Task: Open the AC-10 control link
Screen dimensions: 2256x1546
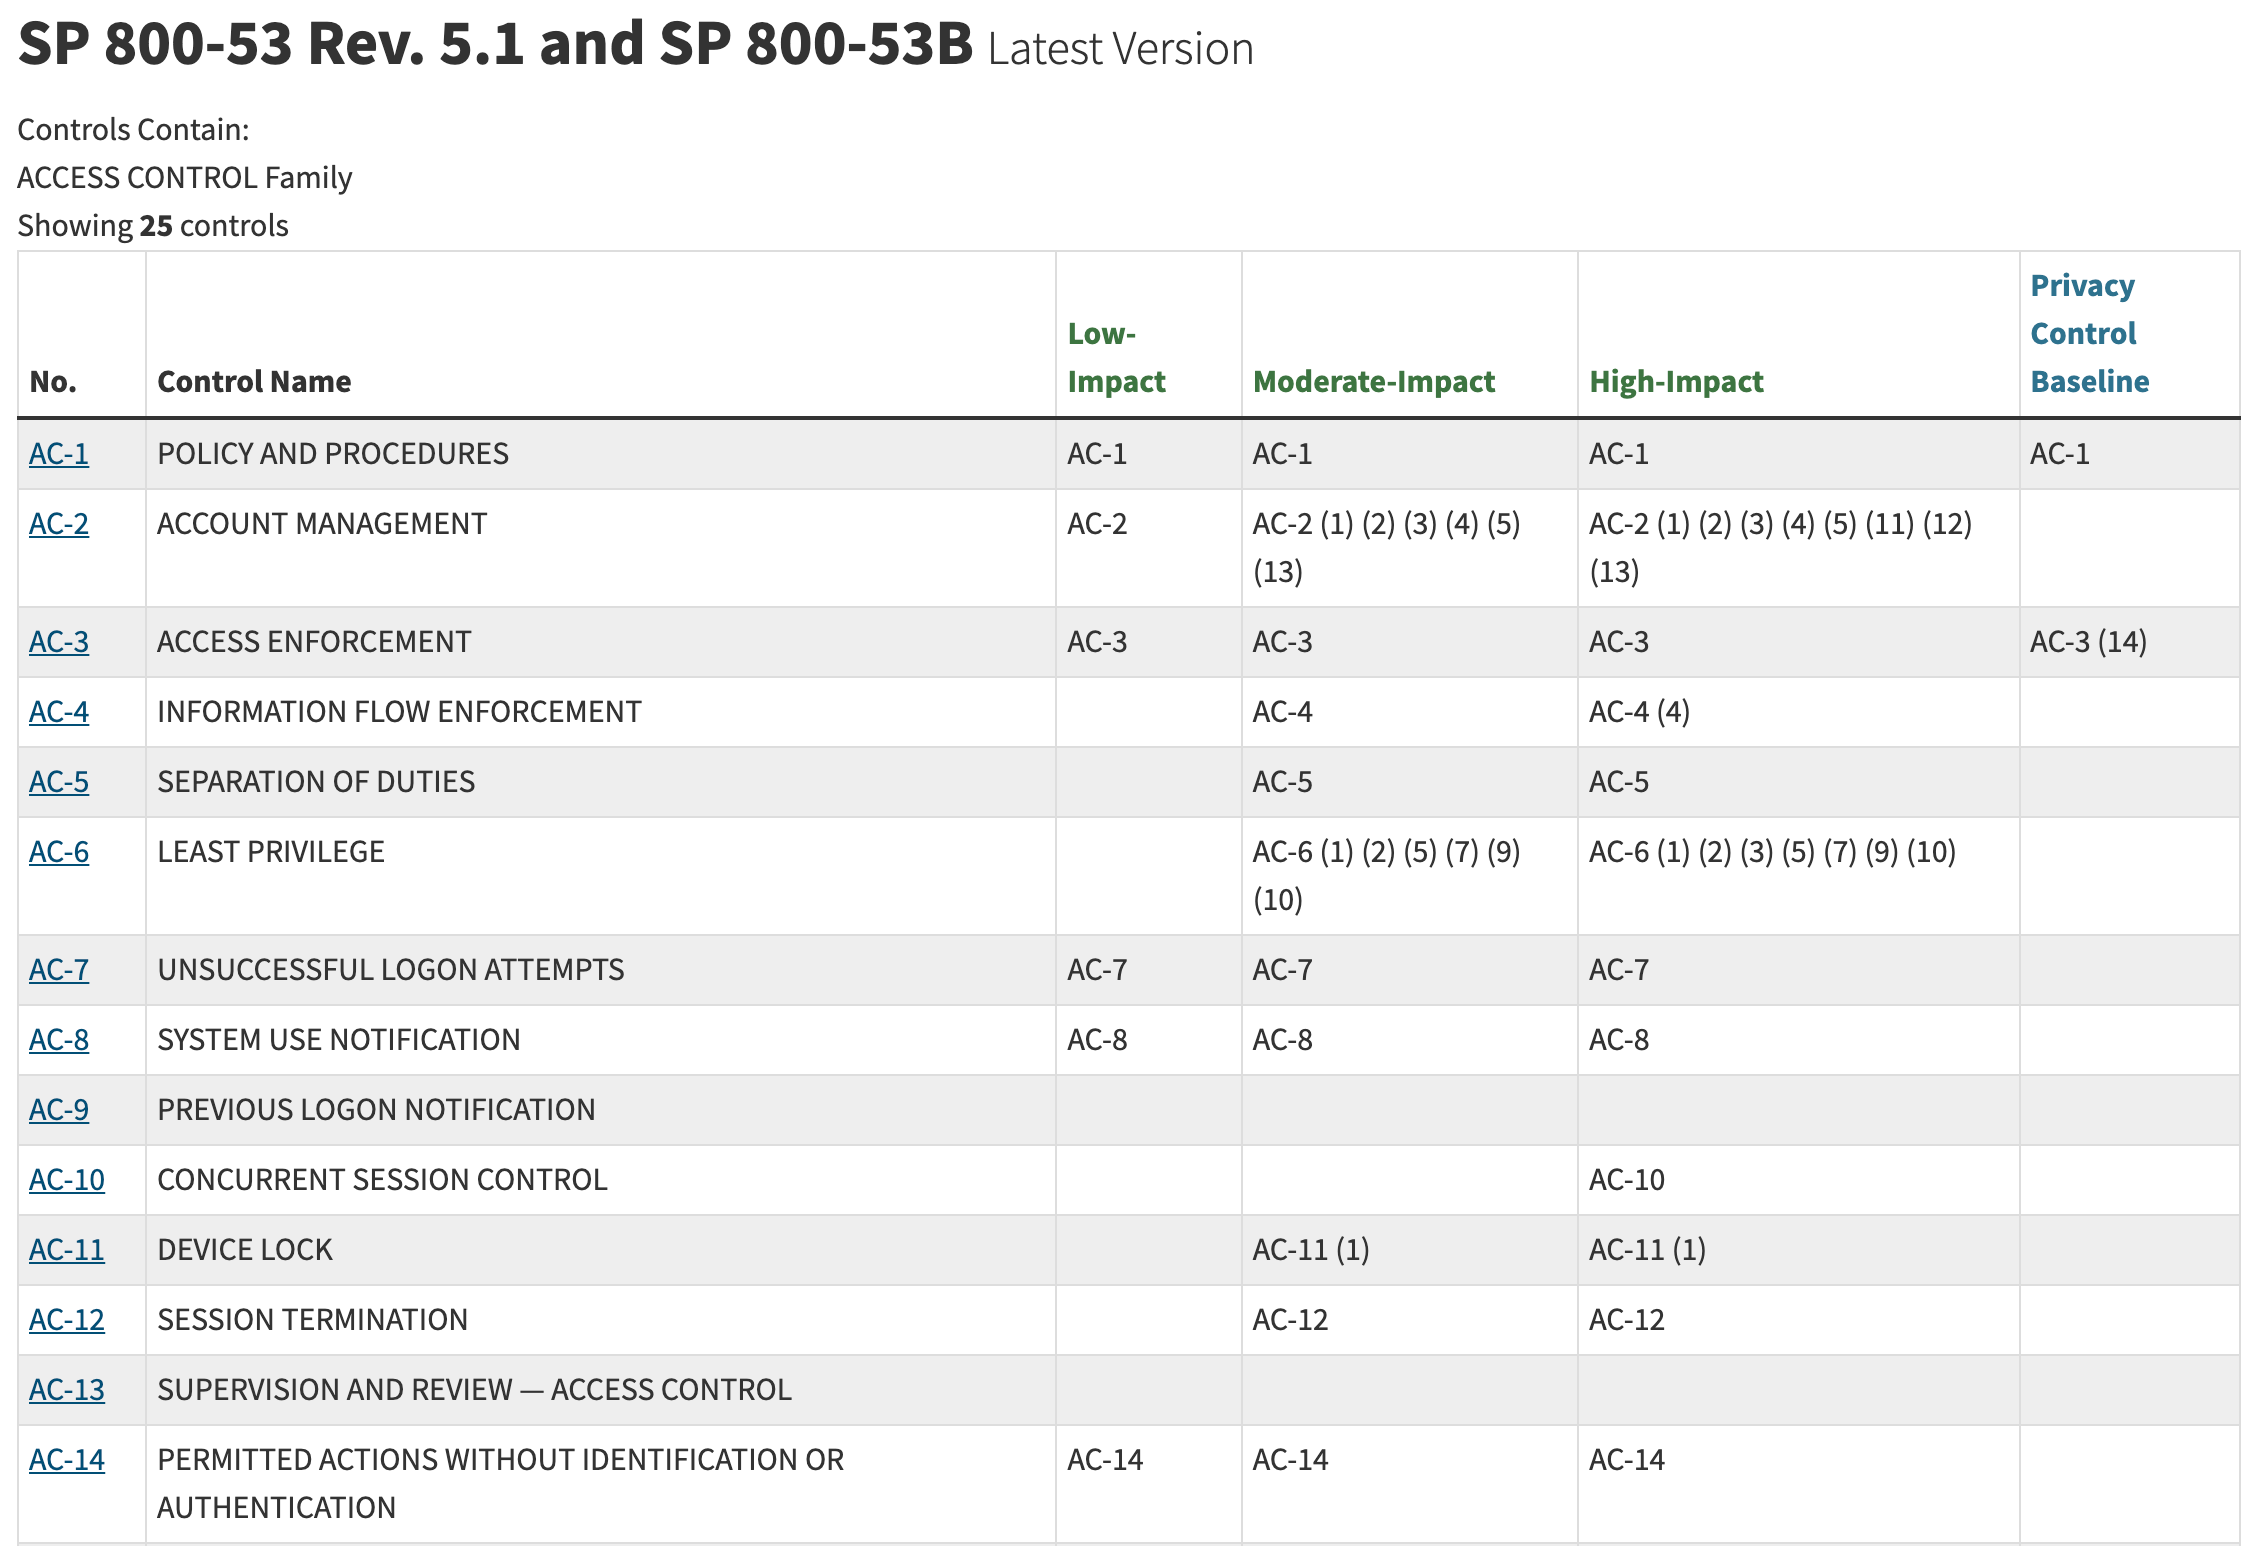Action: (67, 1179)
